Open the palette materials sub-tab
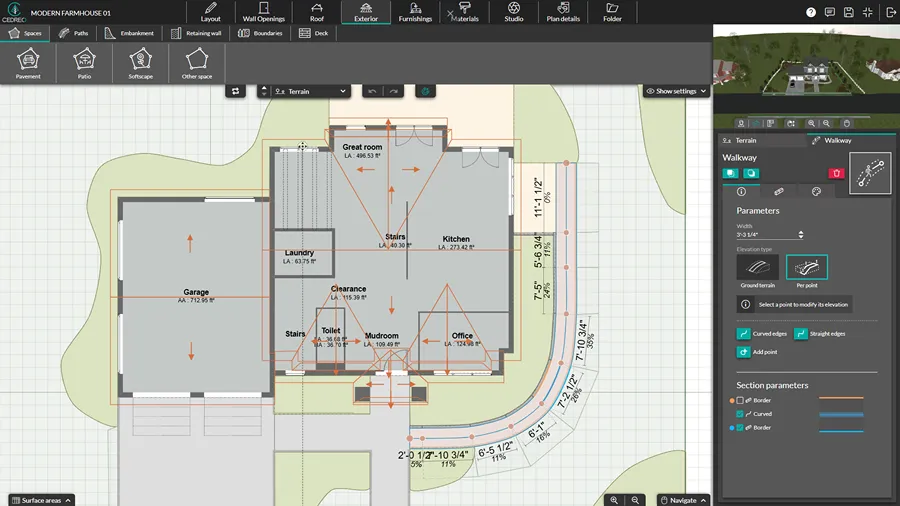Image resolution: width=900 pixels, height=506 pixels. (x=816, y=192)
